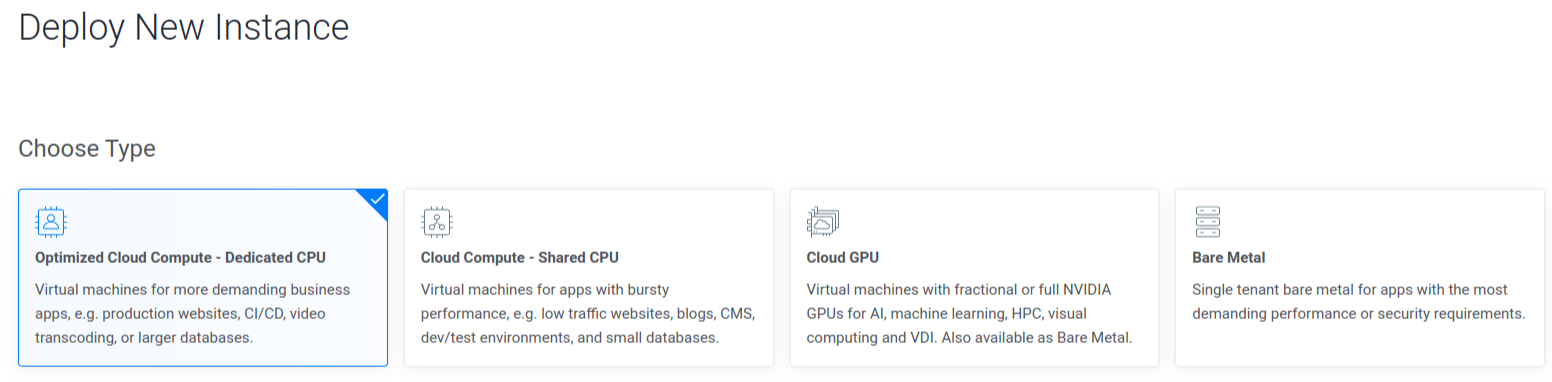Pick the Cloud GPU instance type
Image resolution: width=1552 pixels, height=382 pixels.
click(x=974, y=278)
